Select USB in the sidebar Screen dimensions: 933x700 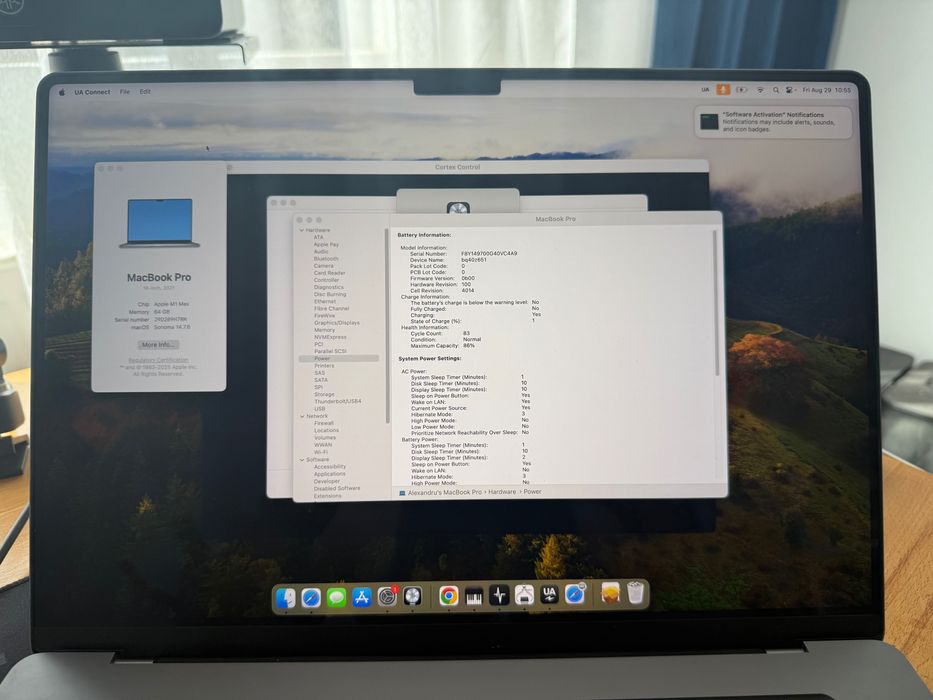pyautogui.click(x=320, y=409)
